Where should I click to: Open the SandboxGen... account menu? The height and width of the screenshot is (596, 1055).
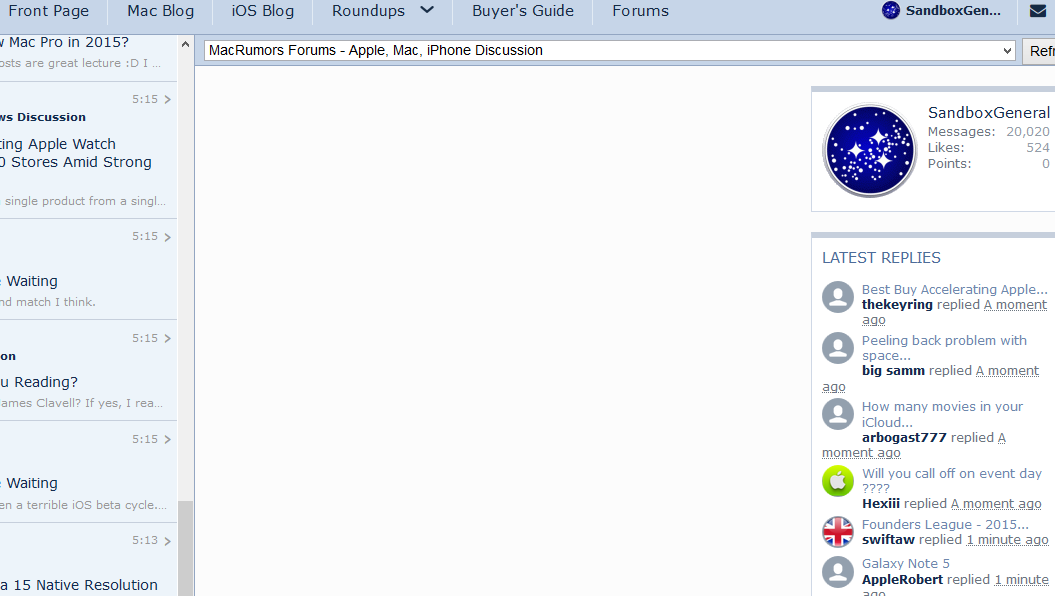[x=952, y=11]
